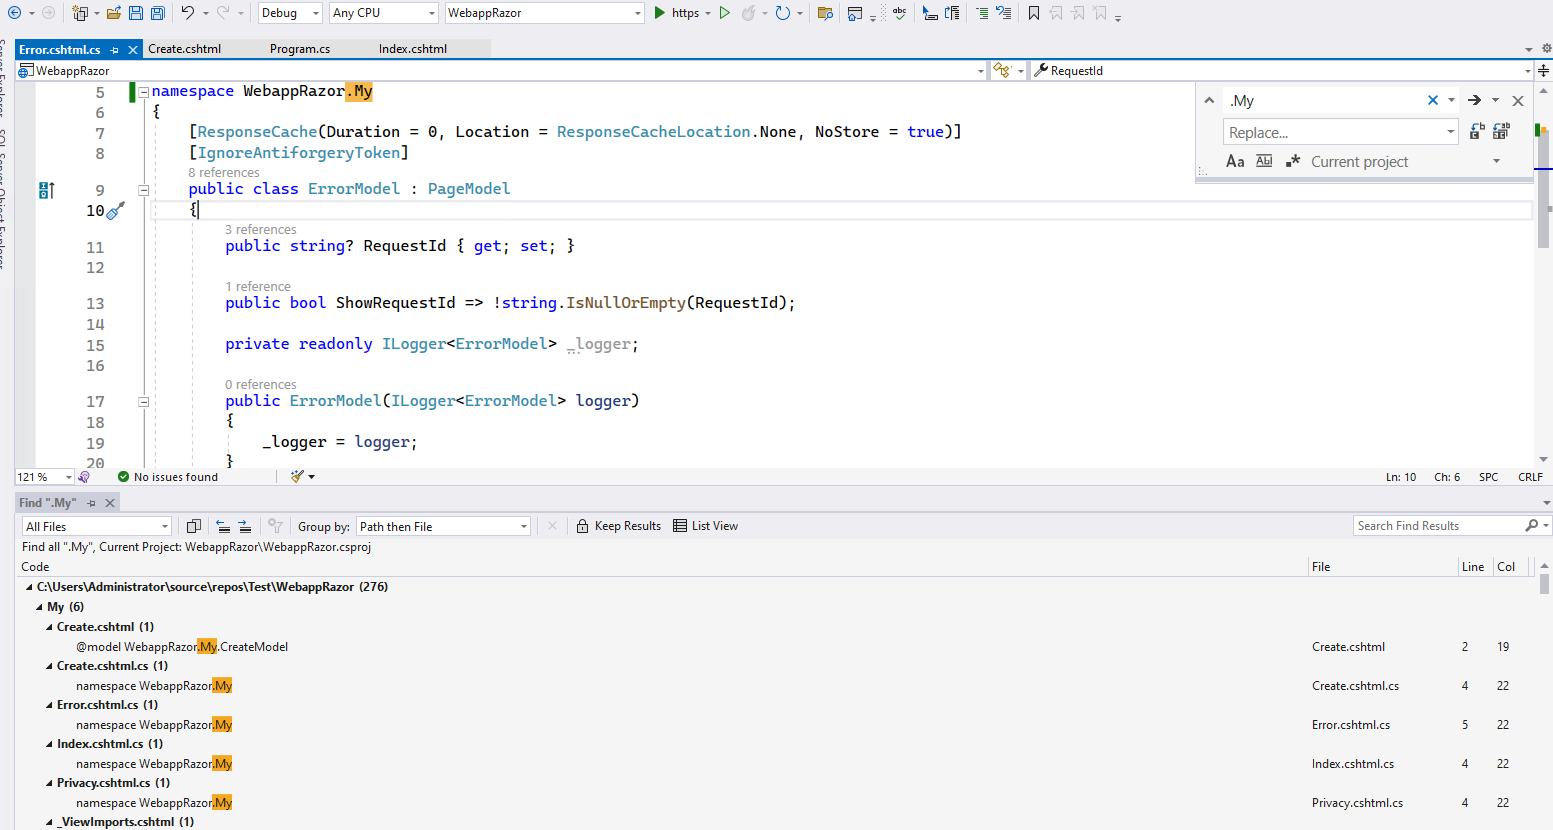Click the Replace next icon
Image resolution: width=1553 pixels, height=830 pixels.
pyautogui.click(x=1477, y=132)
